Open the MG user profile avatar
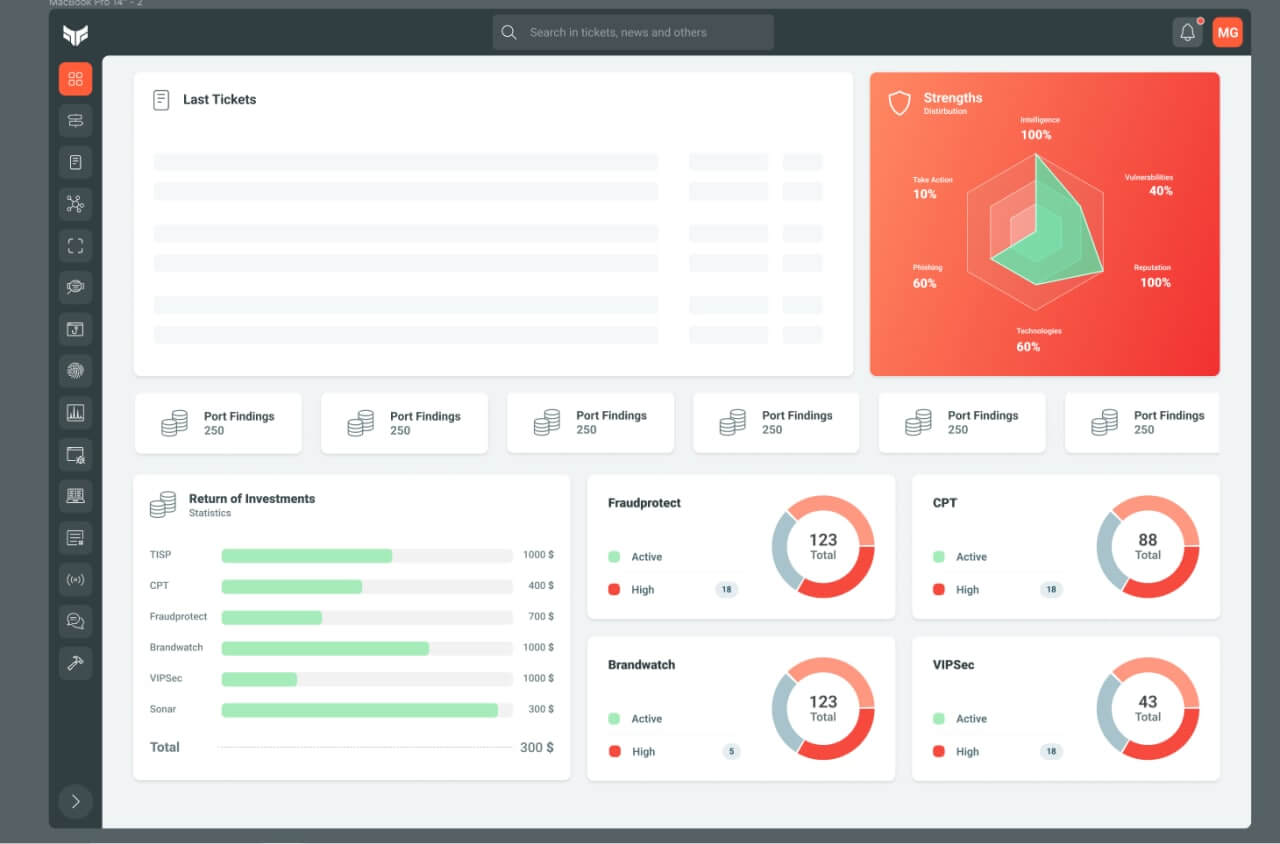 click(x=1227, y=32)
